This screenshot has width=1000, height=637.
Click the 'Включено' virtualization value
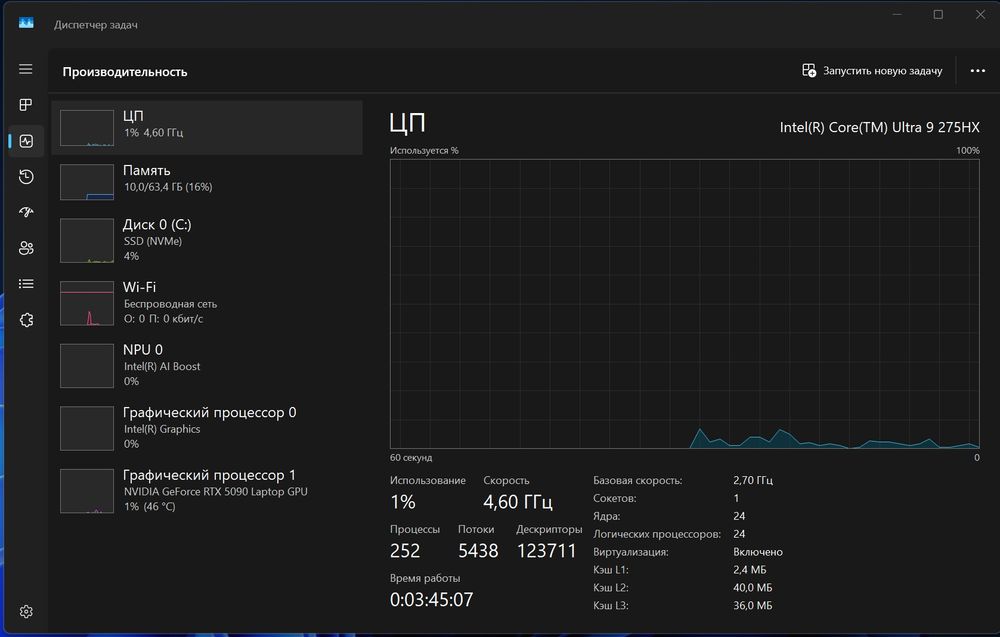pyautogui.click(x=758, y=552)
